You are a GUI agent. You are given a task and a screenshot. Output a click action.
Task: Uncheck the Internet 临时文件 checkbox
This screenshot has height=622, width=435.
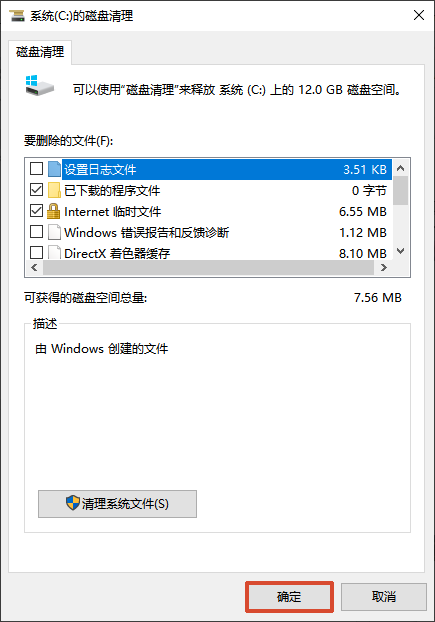point(36,211)
